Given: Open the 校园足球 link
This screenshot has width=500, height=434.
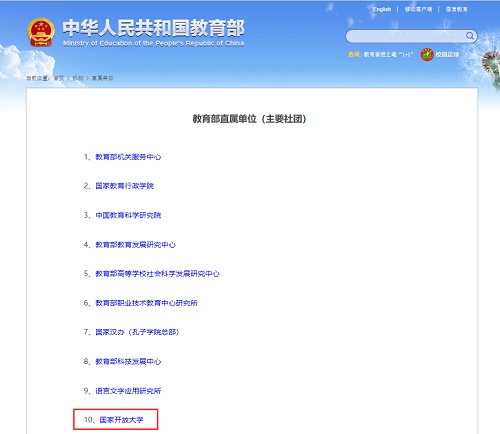Looking at the screenshot, I should pos(447,54).
